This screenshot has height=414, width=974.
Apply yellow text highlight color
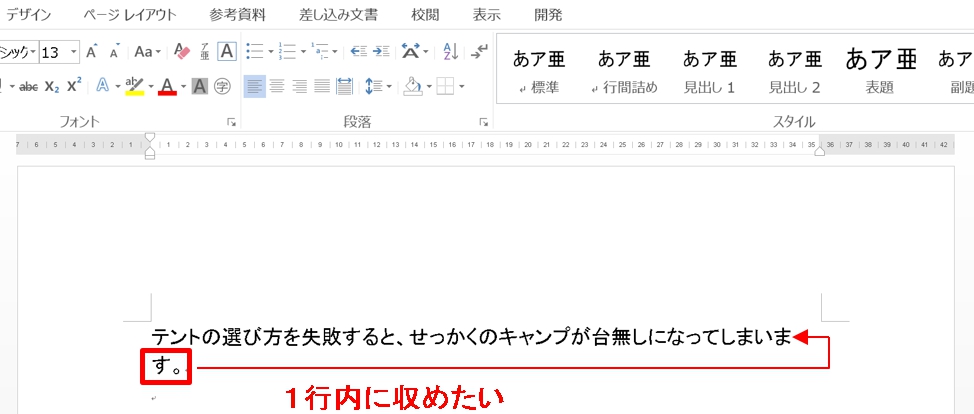coord(134,86)
